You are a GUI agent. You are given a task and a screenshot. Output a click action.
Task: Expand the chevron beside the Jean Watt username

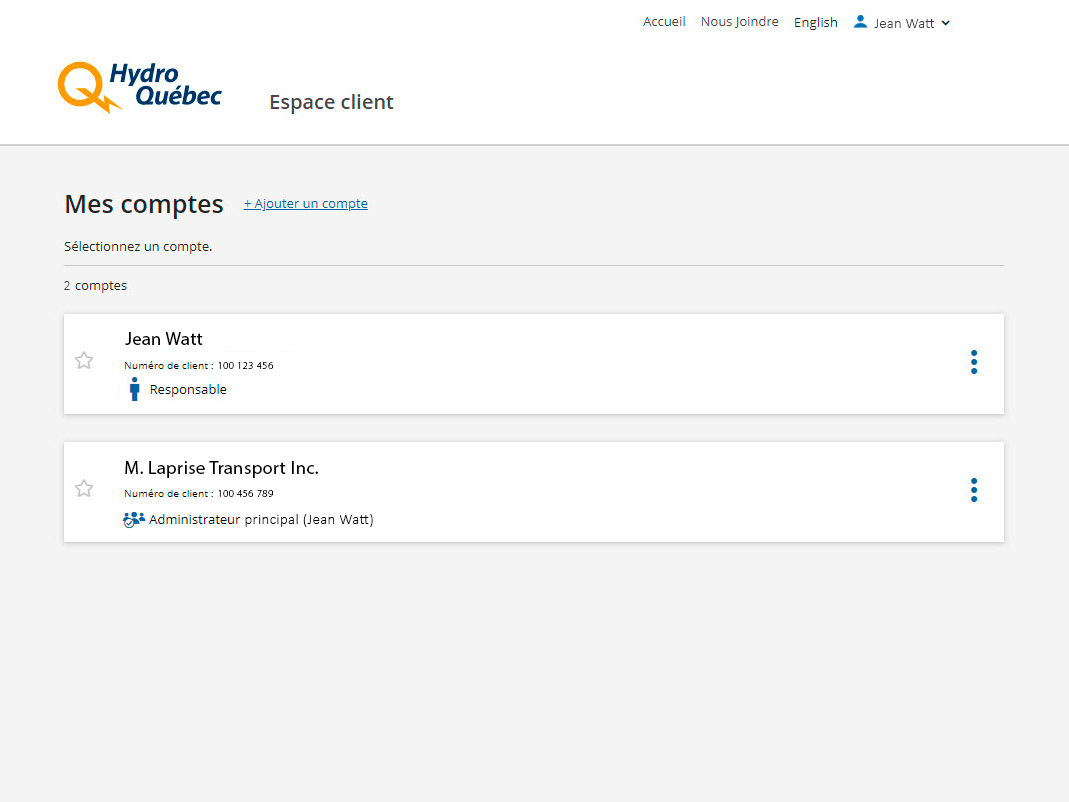coord(946,23)
